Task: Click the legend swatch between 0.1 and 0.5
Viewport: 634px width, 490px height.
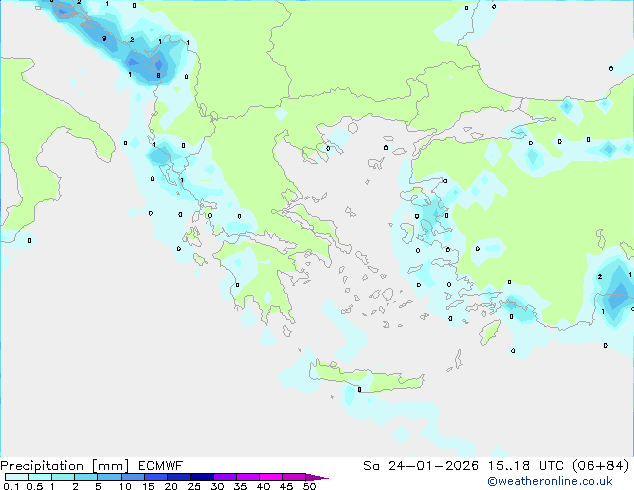Action: point(17,477)
